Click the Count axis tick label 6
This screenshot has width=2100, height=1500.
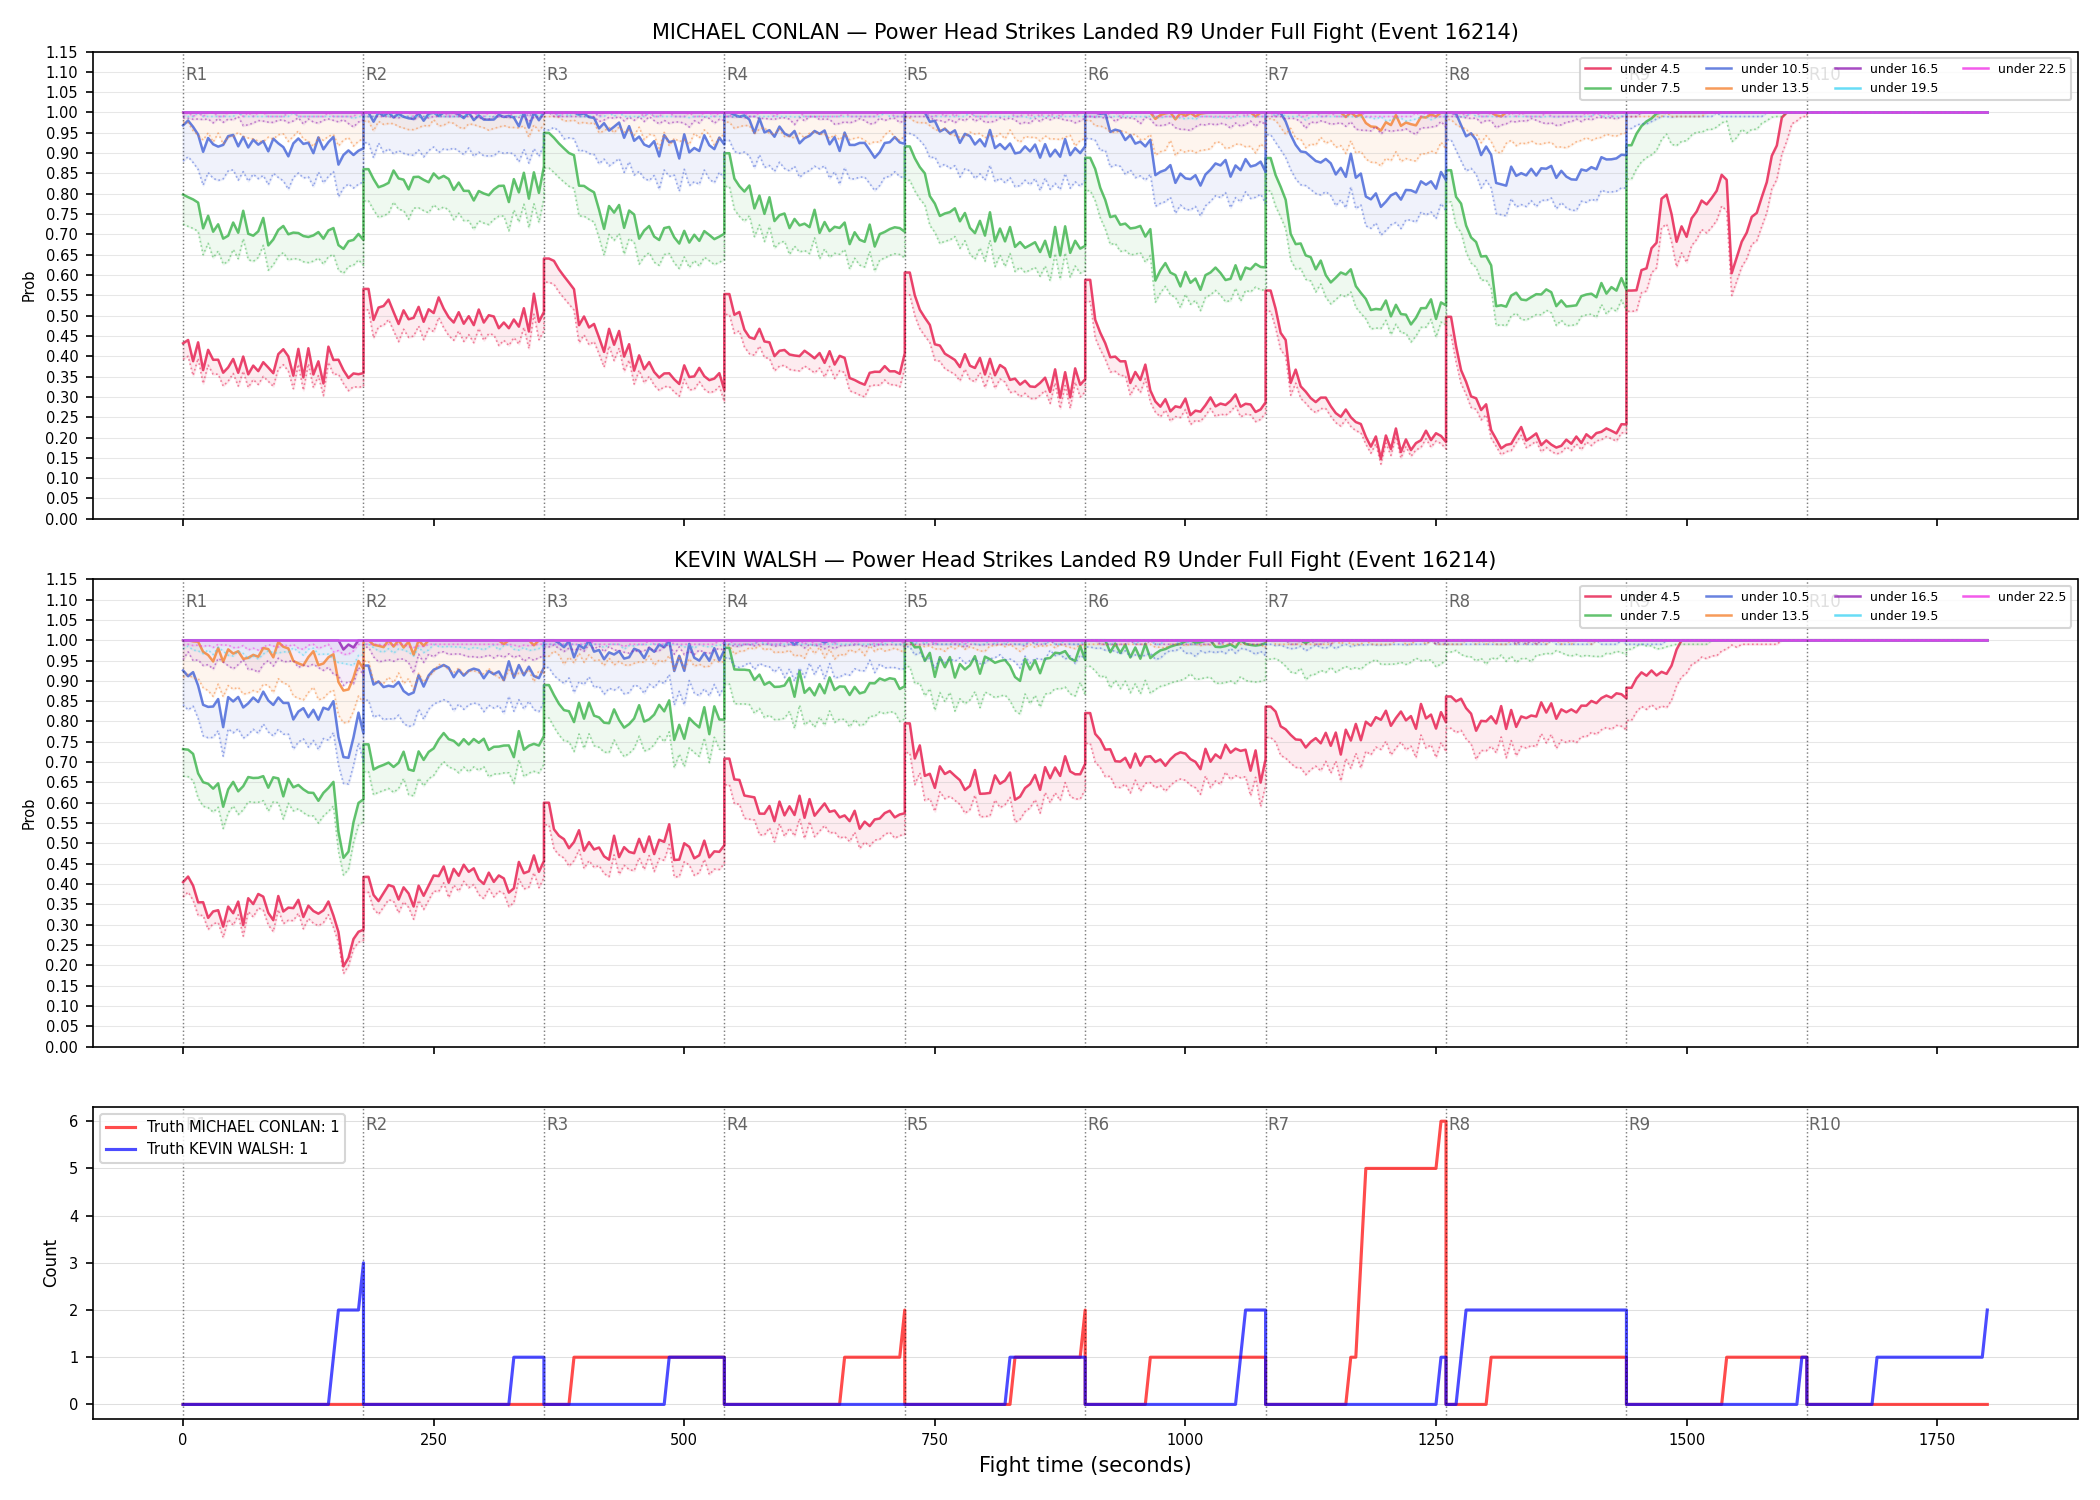[74, 1122]
